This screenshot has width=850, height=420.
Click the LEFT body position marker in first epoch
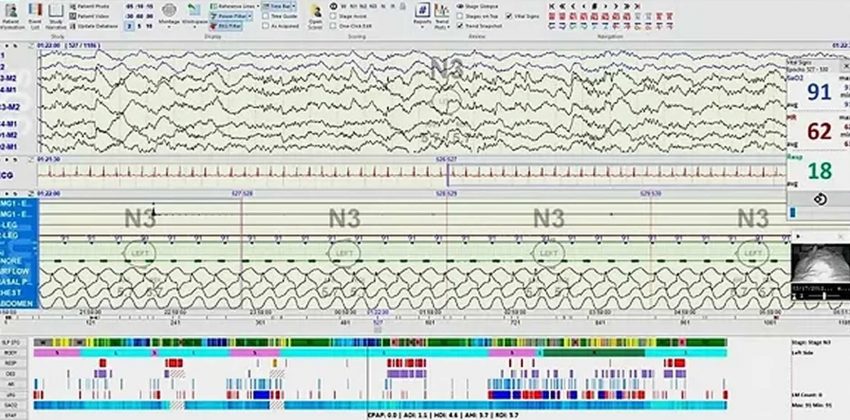coord(140,253)
